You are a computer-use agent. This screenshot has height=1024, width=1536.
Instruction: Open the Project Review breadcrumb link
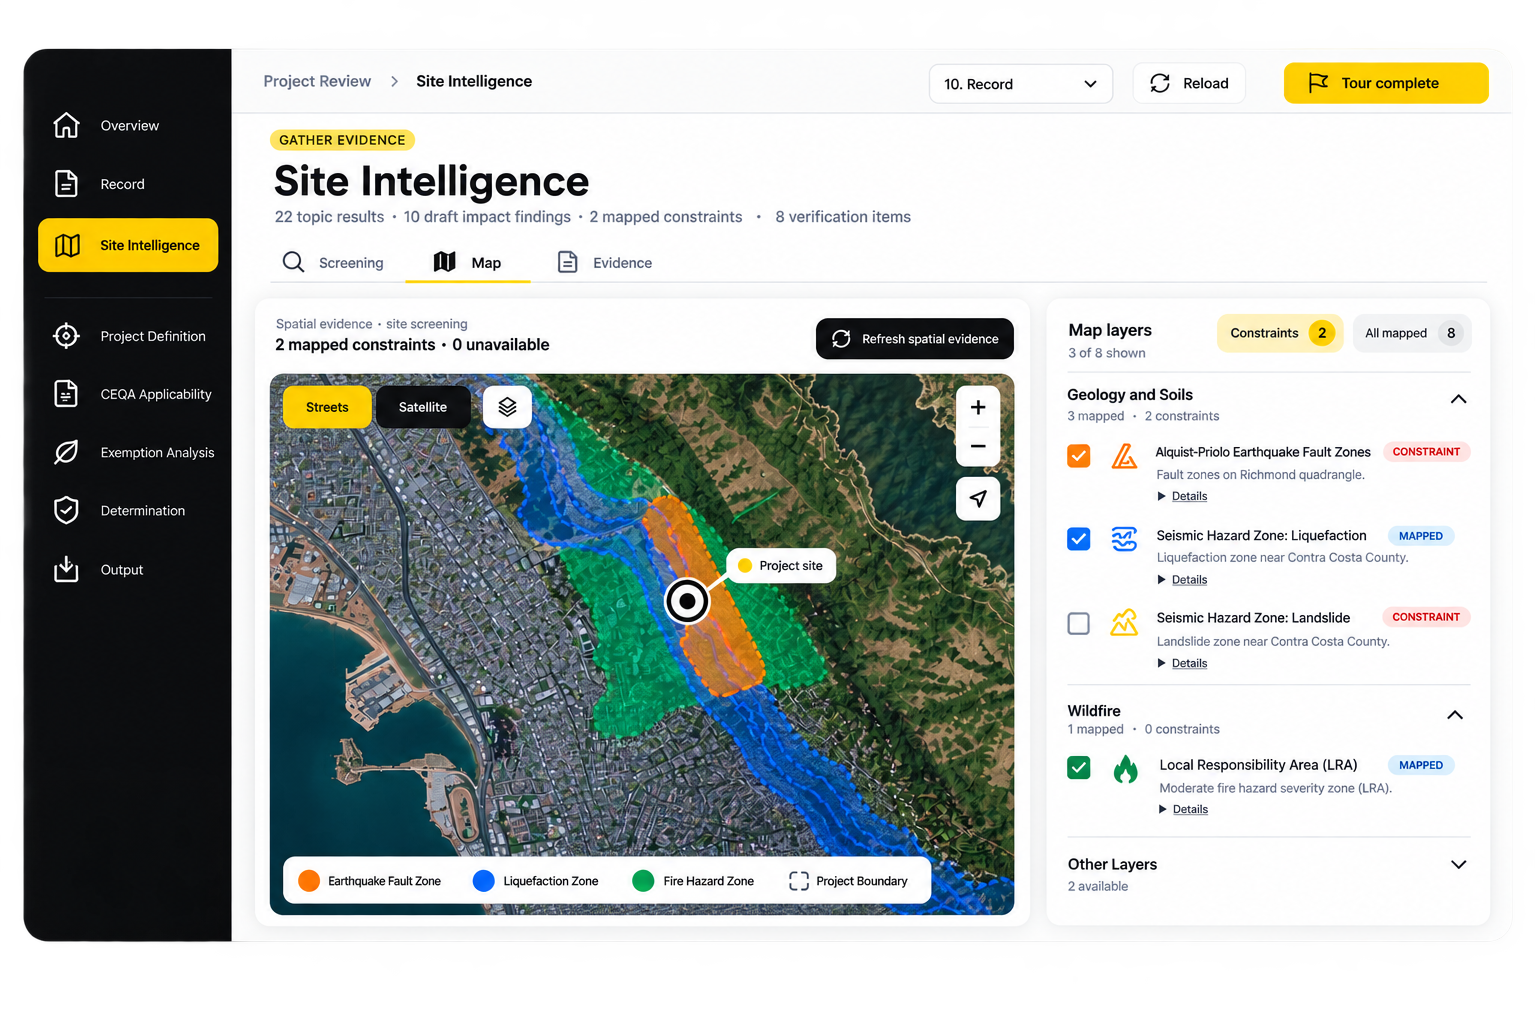tap(317, 81)
